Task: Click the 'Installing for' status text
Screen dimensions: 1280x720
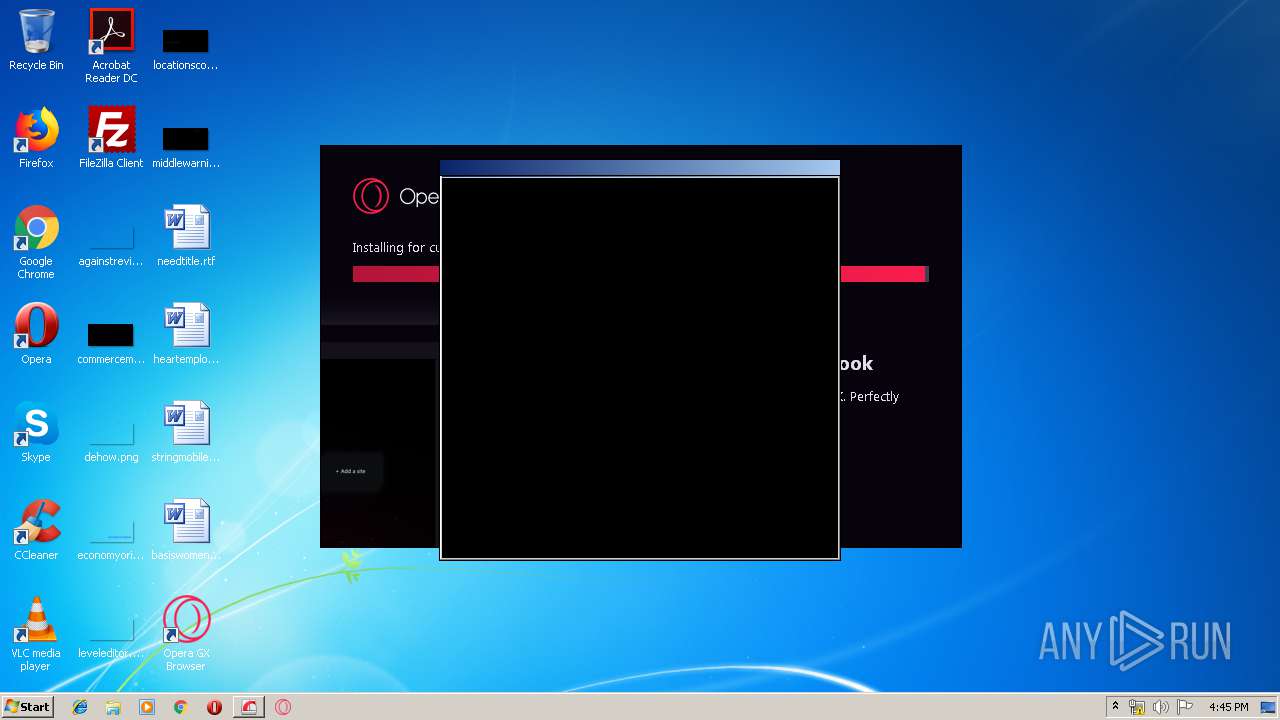Action: click(x=395, y=247)
